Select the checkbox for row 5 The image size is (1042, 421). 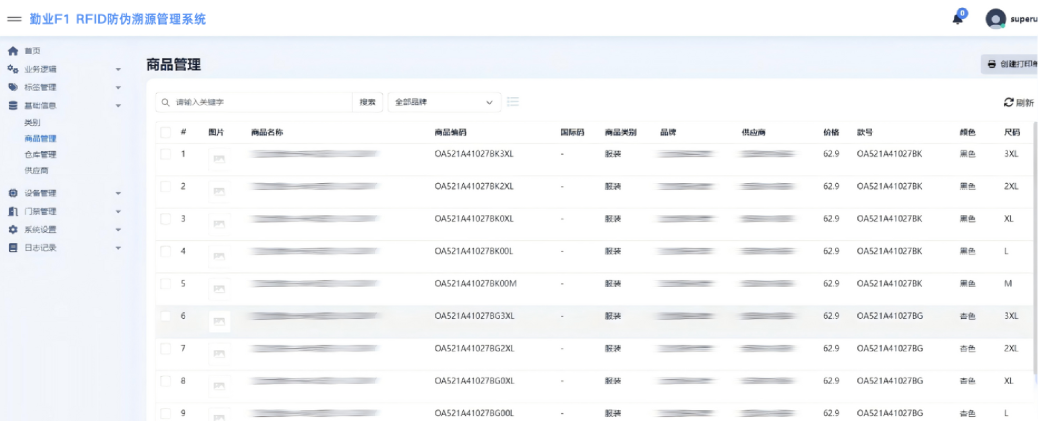[x=165, y=284]
